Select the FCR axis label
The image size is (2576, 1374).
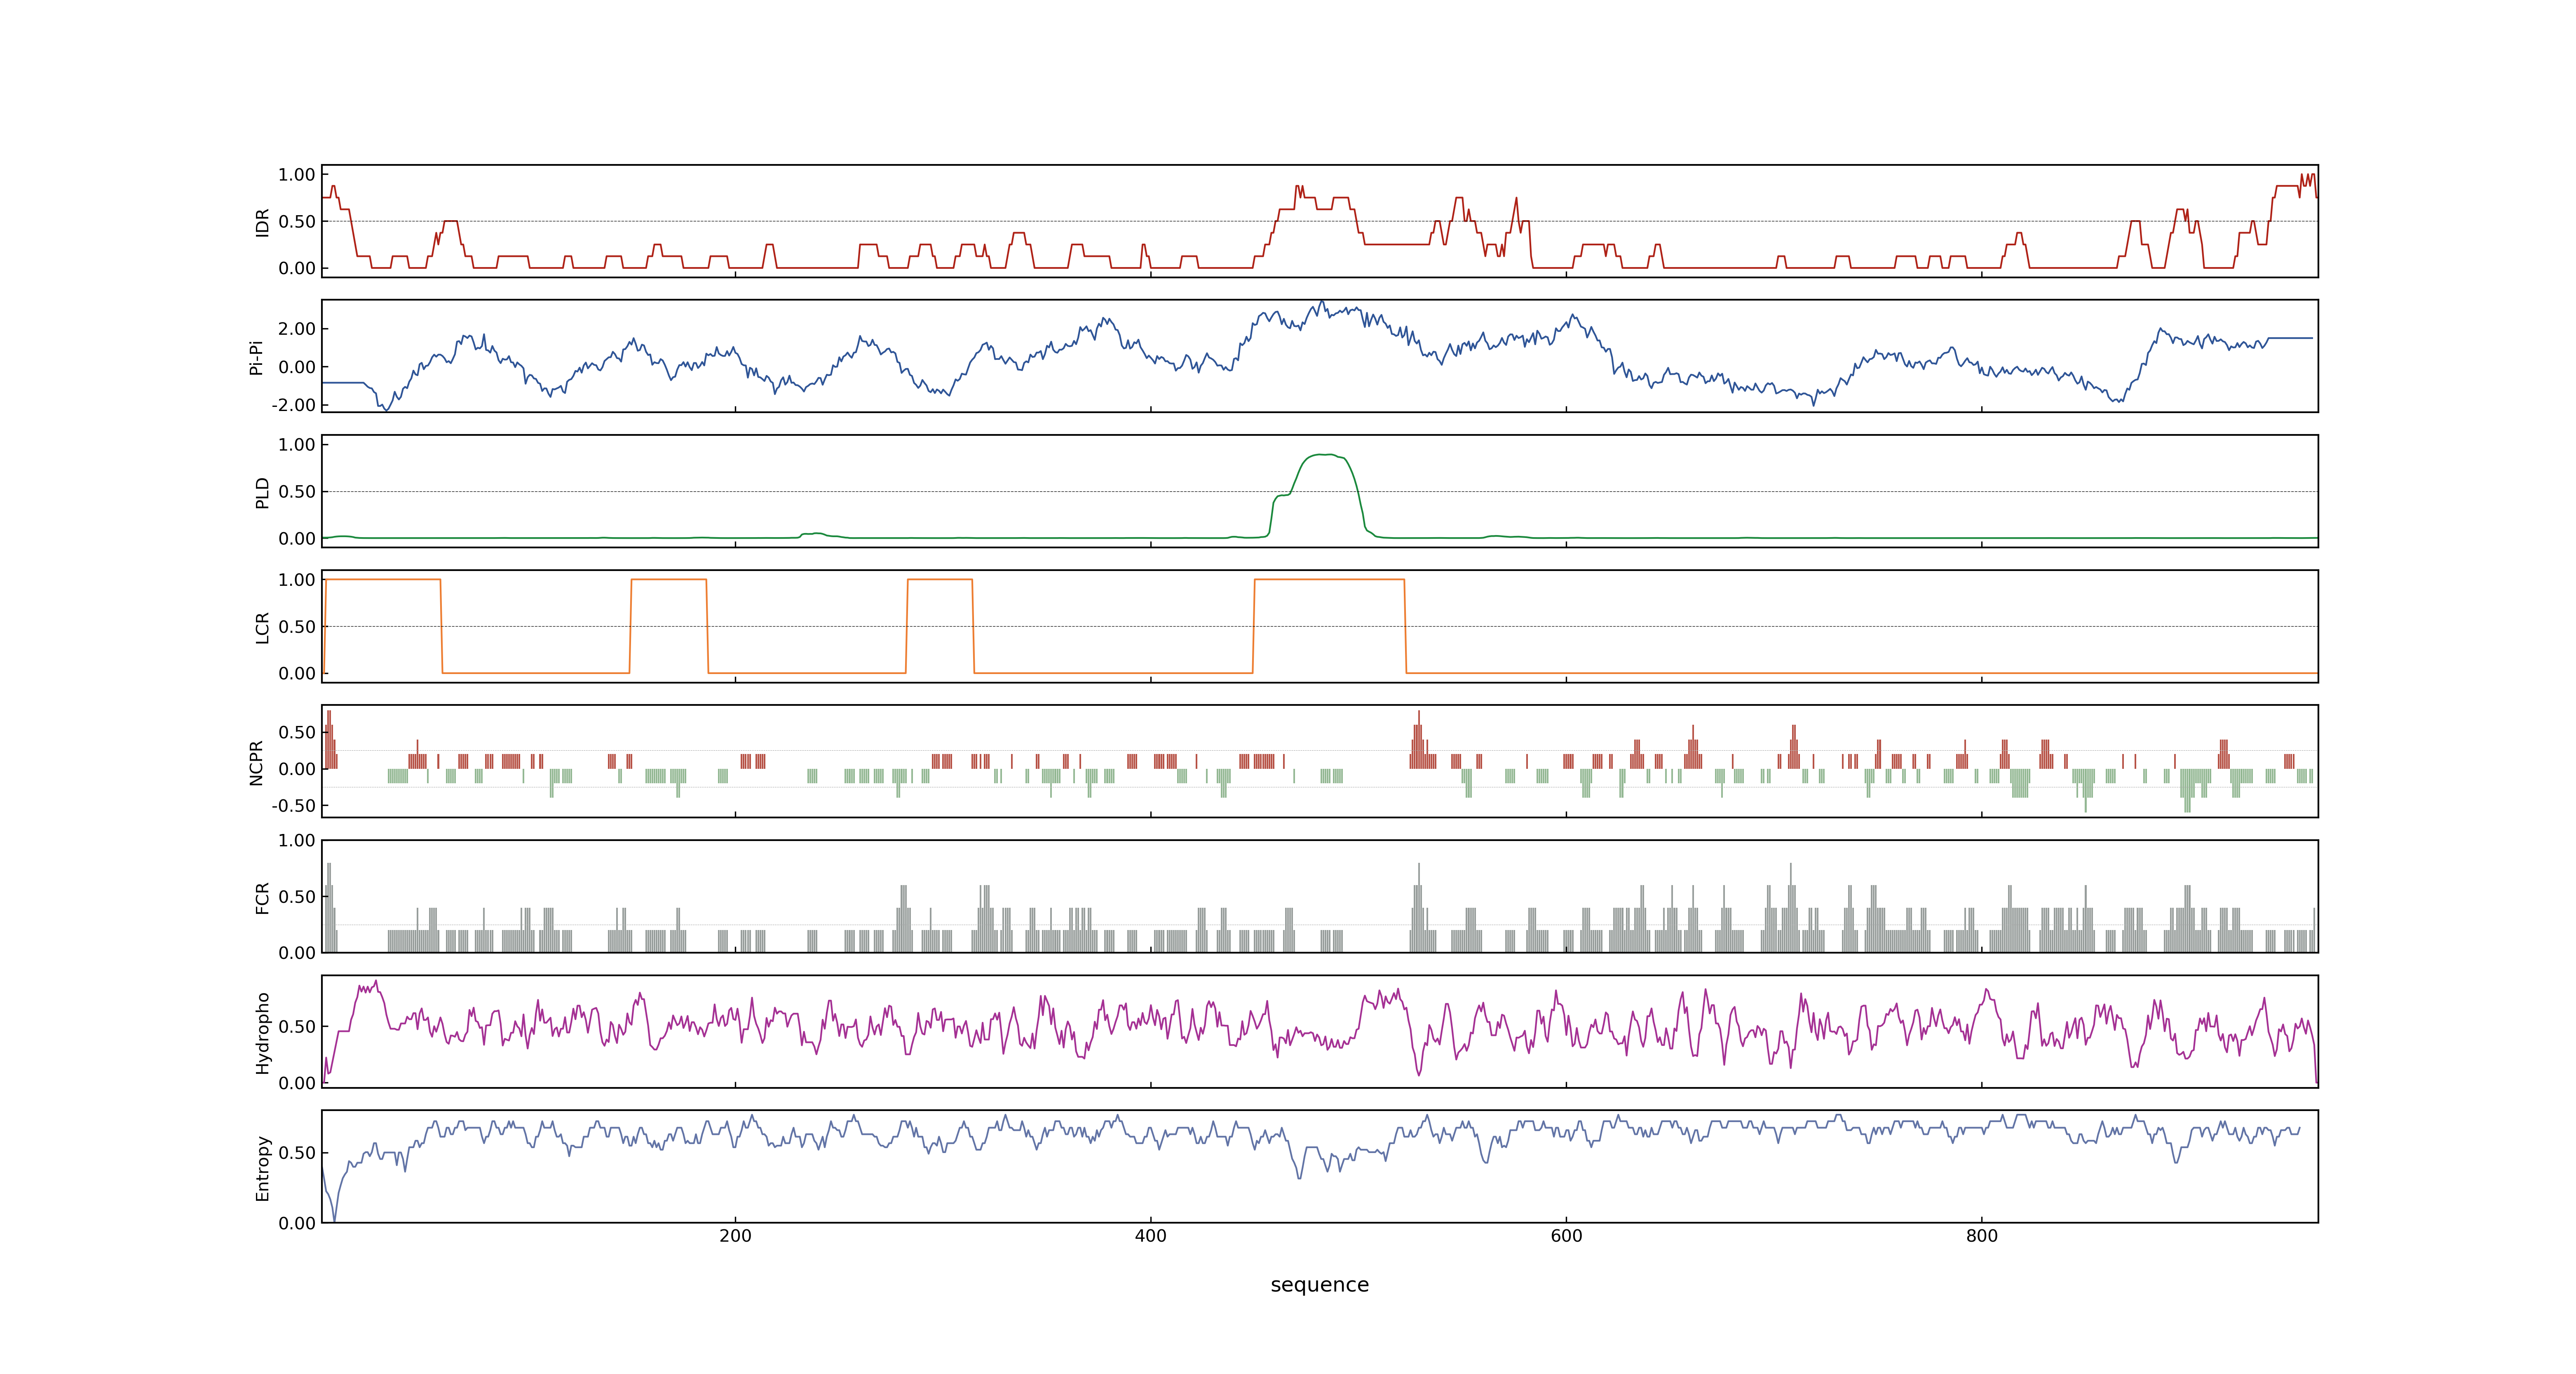[x=262, y=897]
